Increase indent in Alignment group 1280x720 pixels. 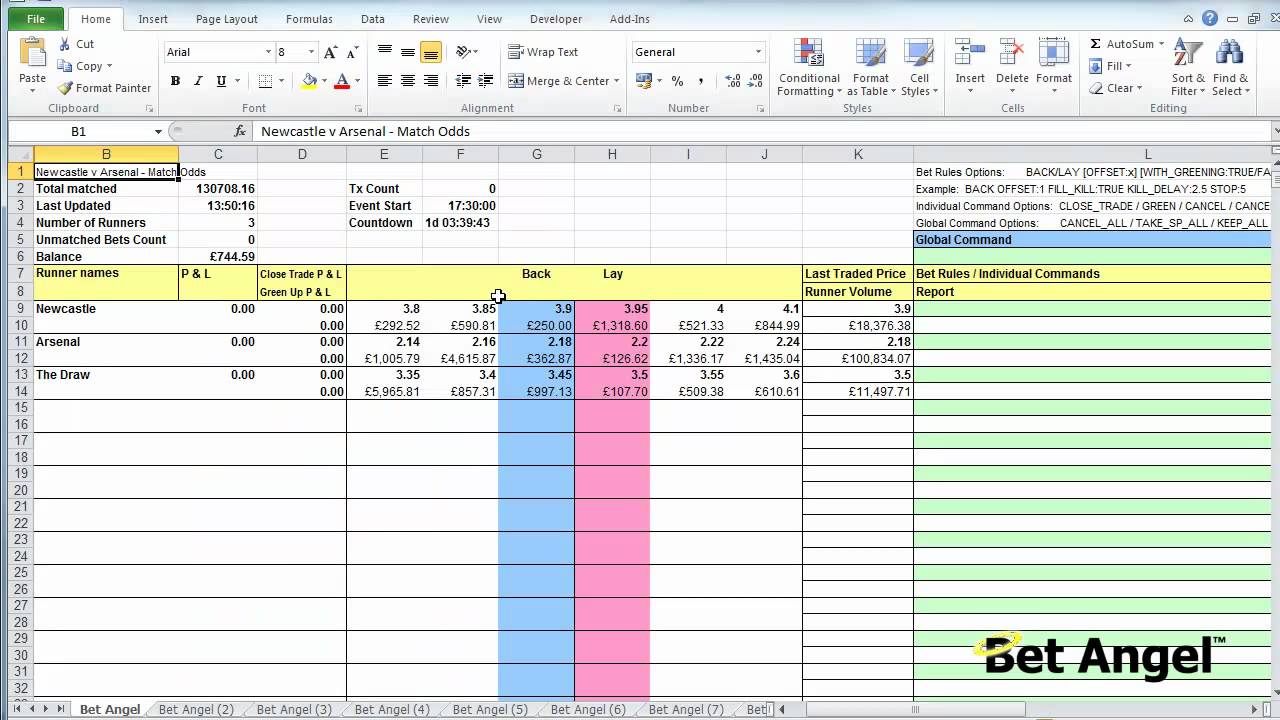pyautogui.click(x=486, y=81)
